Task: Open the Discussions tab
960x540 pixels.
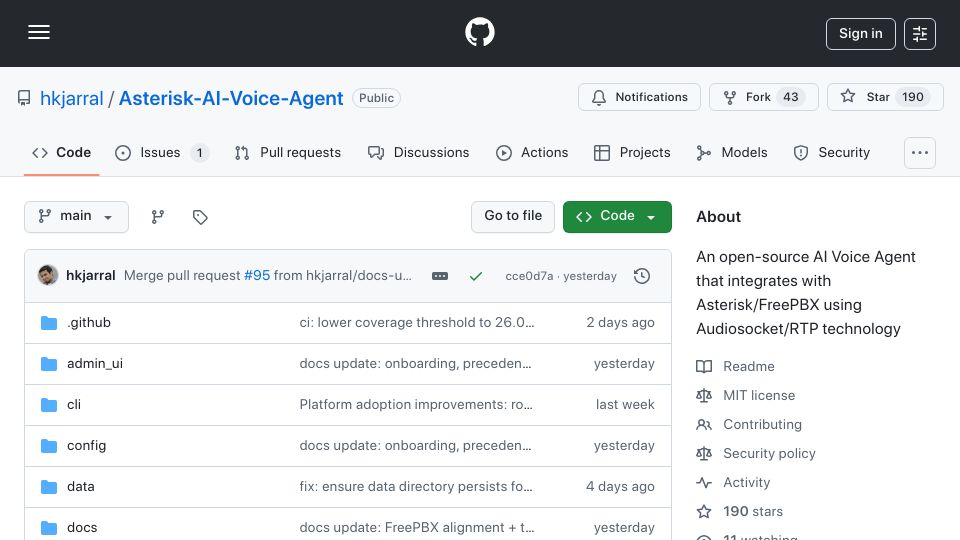Action: coord(418,152)
